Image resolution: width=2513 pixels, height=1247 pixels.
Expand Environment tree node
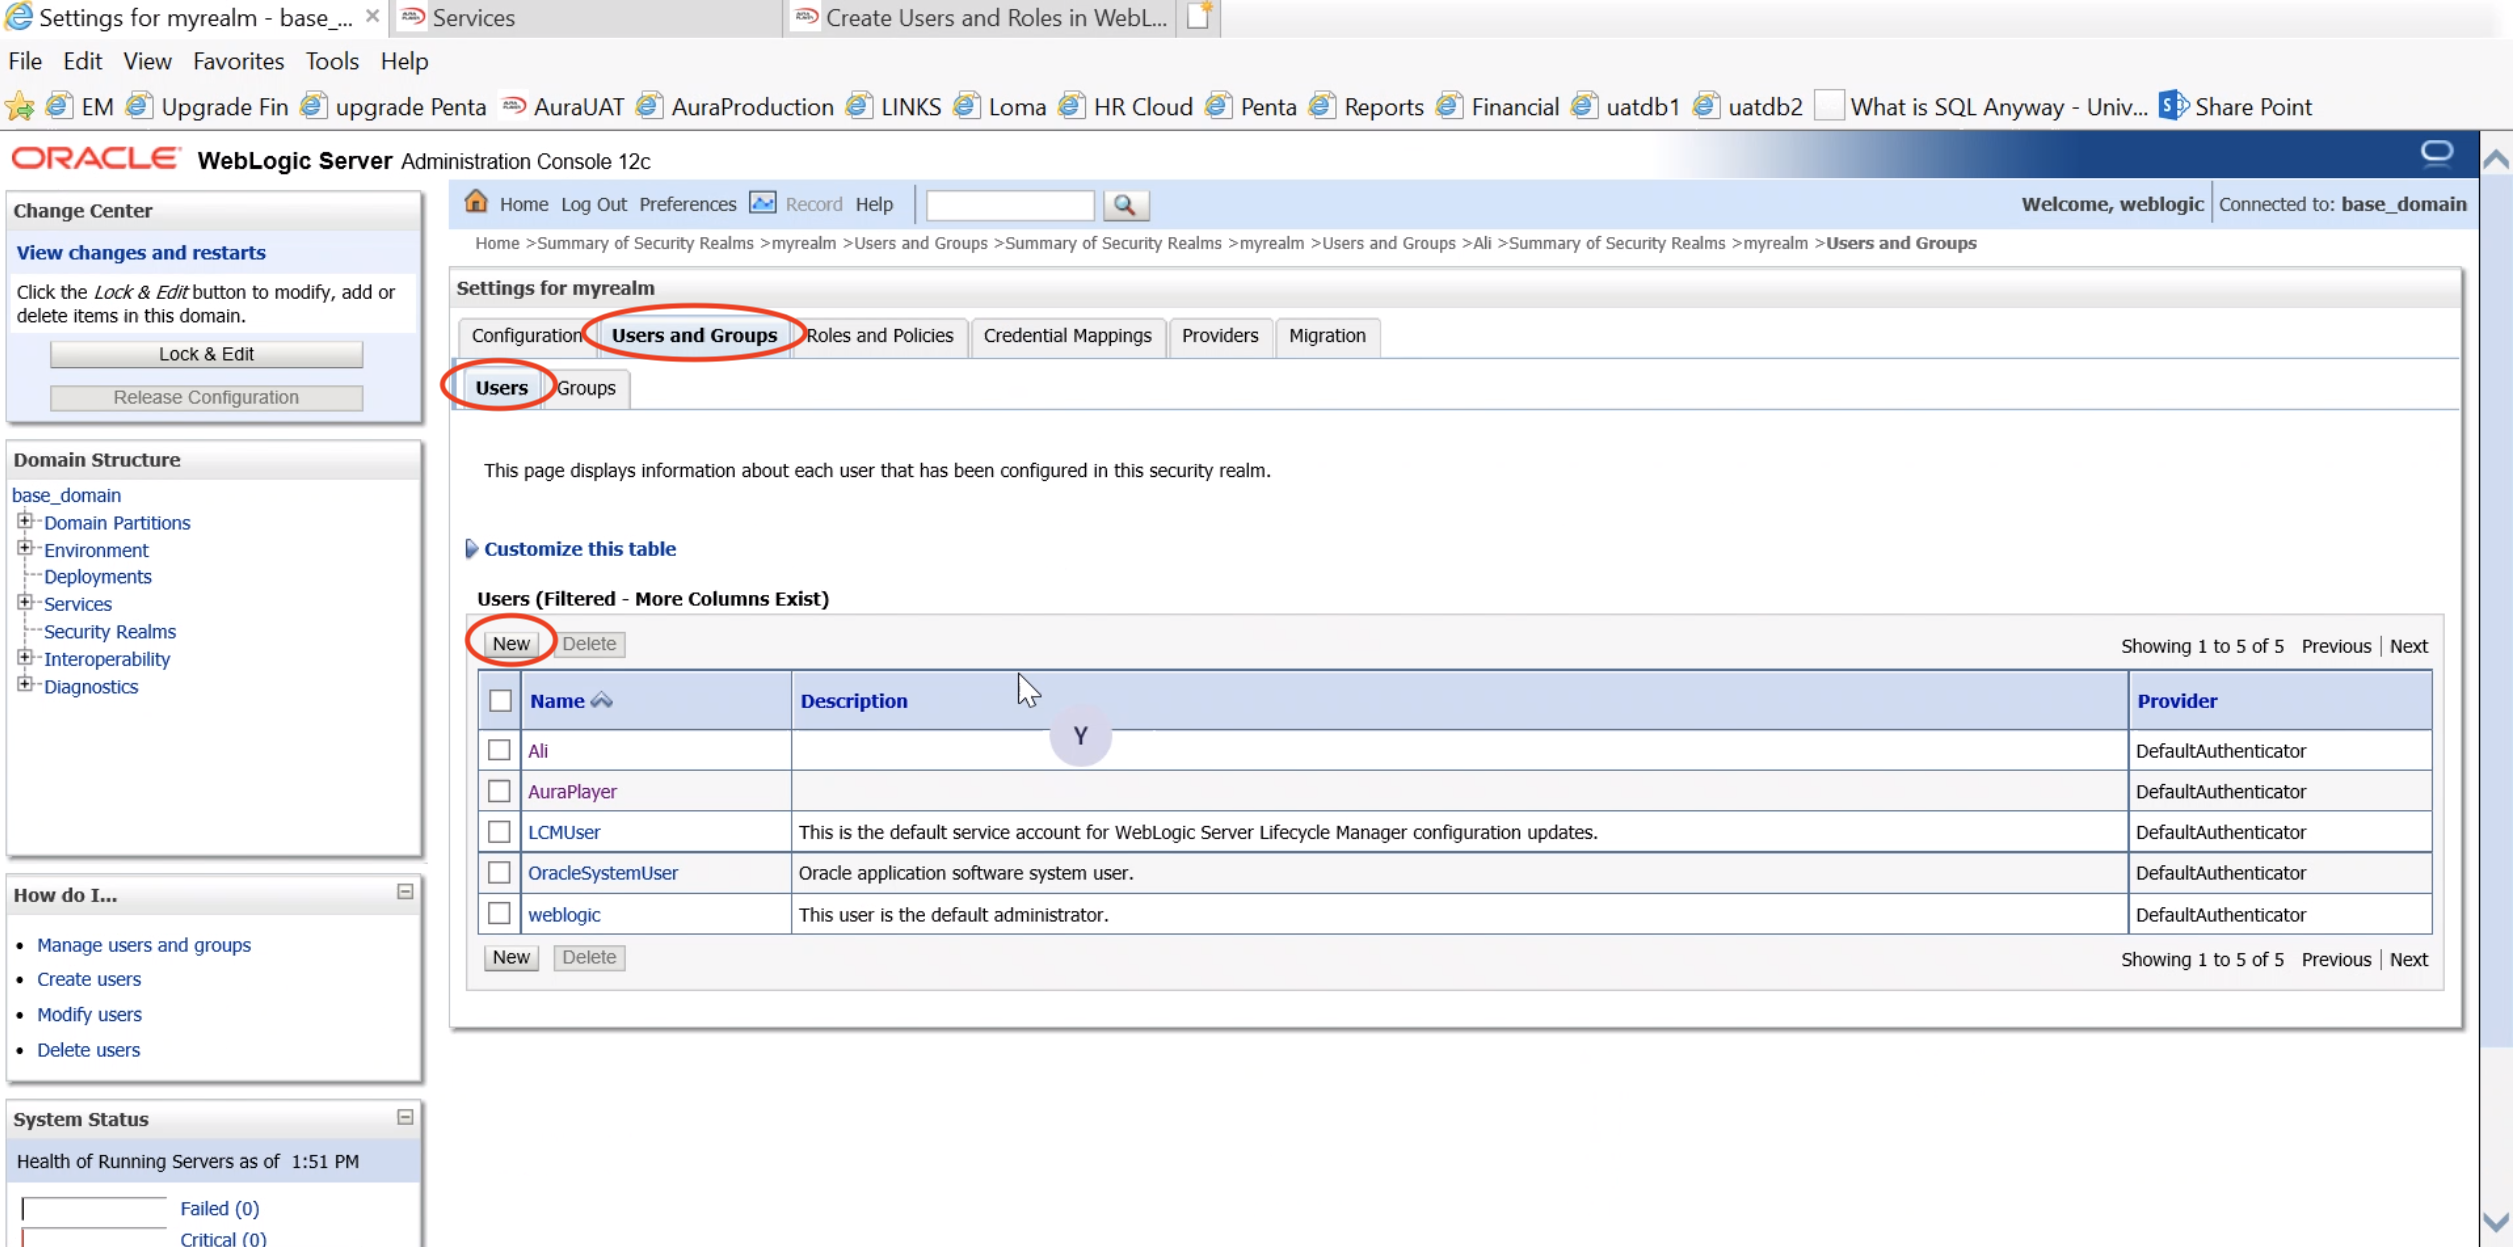pos(25,548)
